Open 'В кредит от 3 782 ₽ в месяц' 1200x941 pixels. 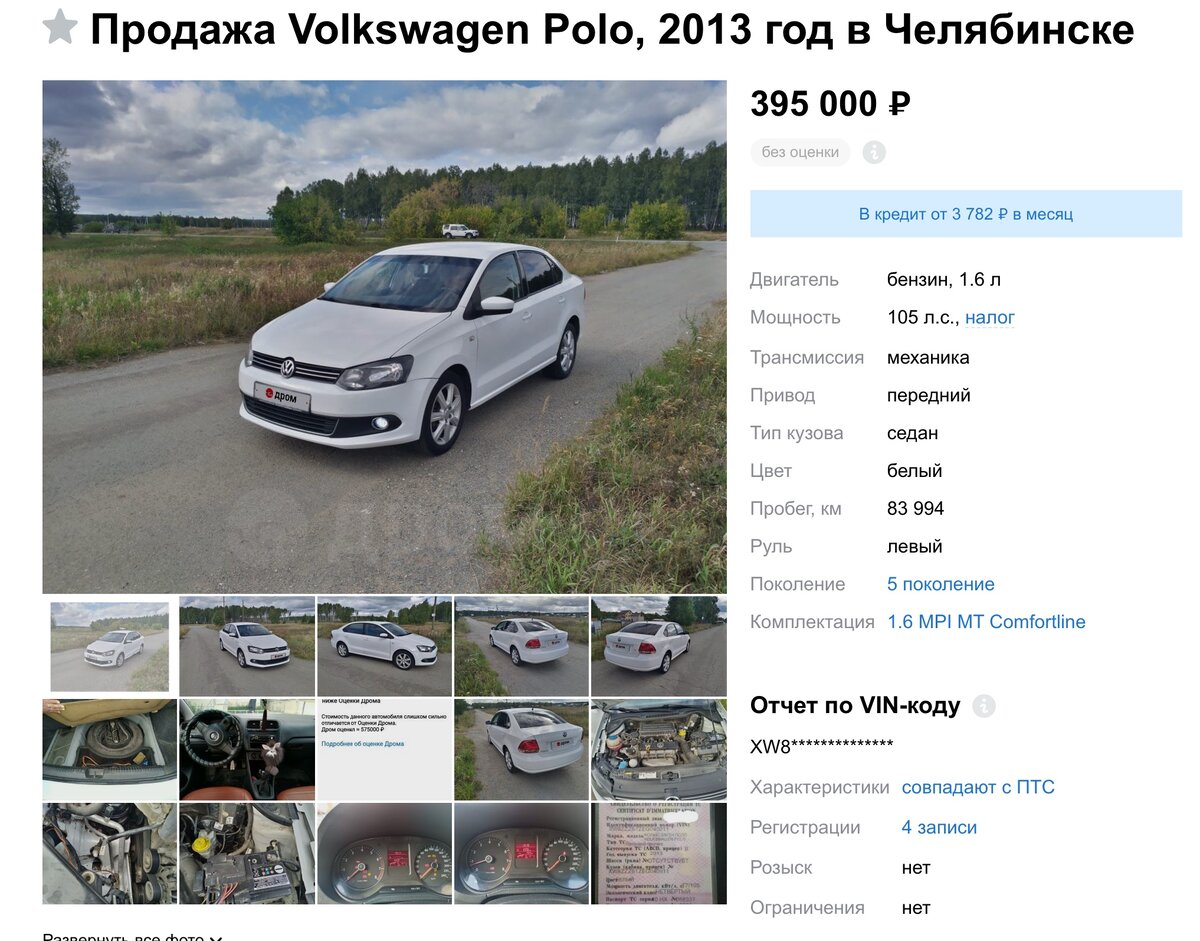(x=966, y=214)
